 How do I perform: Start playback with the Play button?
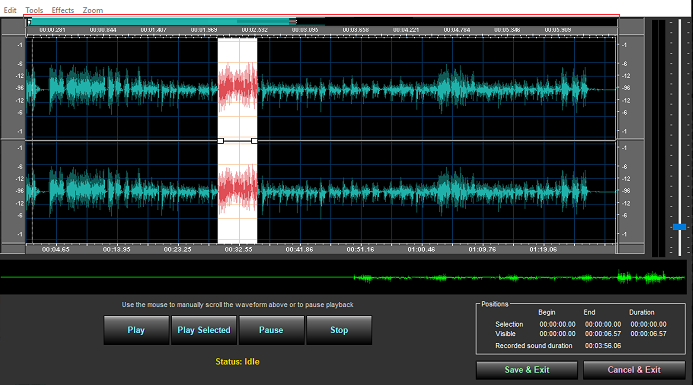136,330
